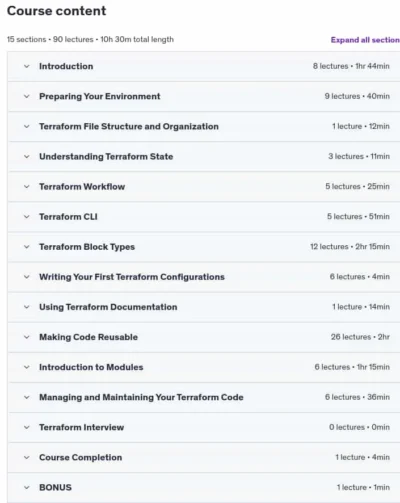Click chevron beside Terraform File Structure and Organization
400x503 pixels.
tap(27, 126)
